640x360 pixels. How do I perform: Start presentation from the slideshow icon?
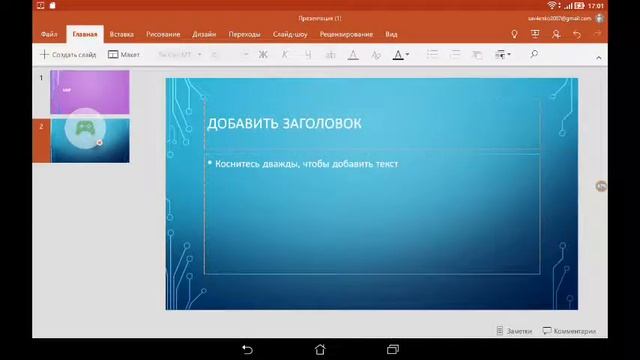(x=535, y=34)
